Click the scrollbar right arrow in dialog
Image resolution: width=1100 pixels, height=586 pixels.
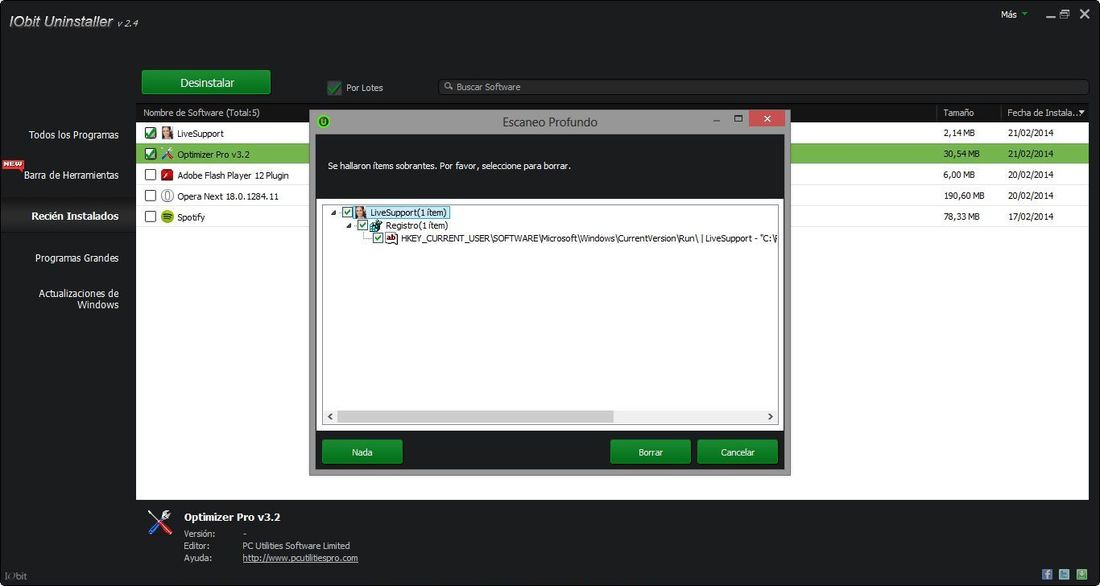tap(770, 417)
